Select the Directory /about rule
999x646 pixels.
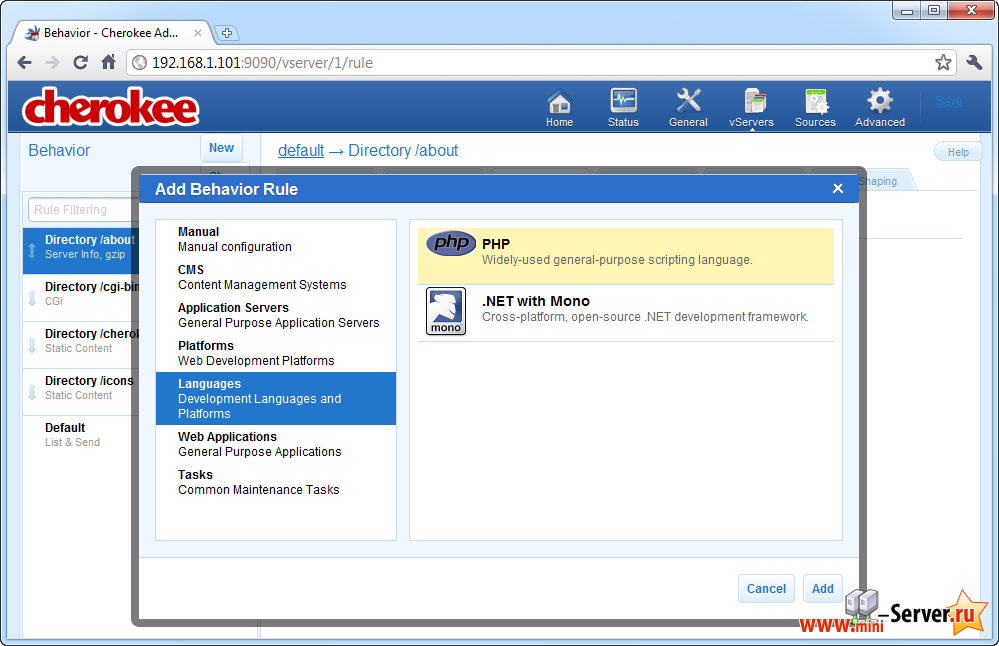pyautogui.click(x=81, y=251)
